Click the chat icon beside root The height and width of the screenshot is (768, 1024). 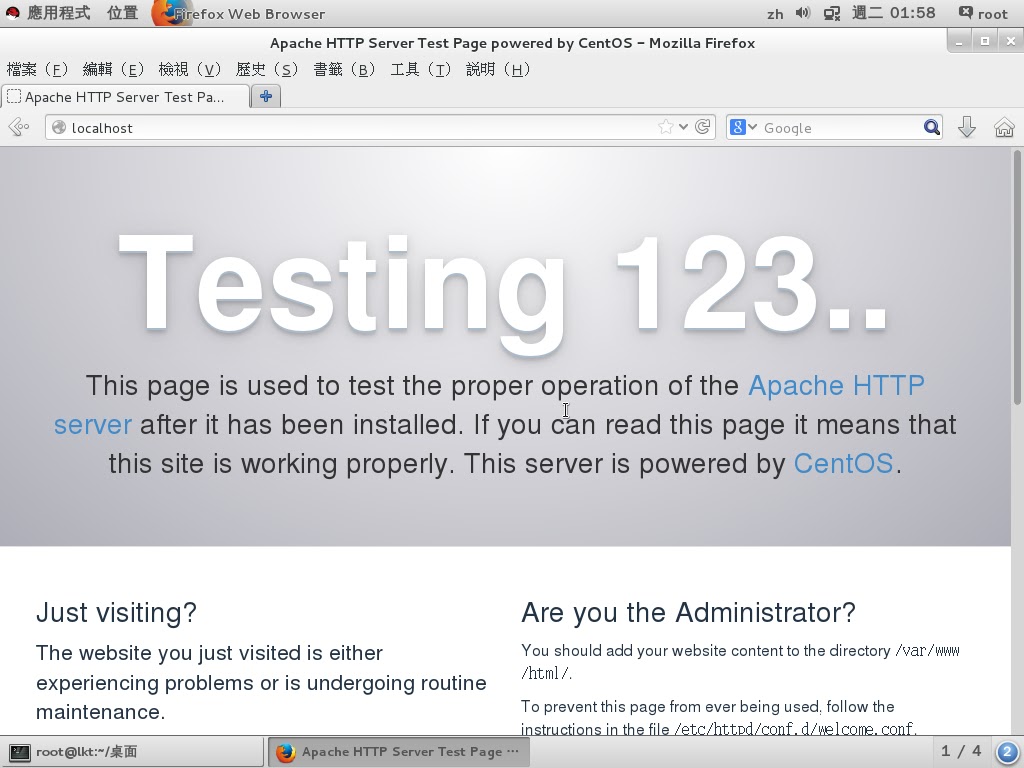click(965, 13)
